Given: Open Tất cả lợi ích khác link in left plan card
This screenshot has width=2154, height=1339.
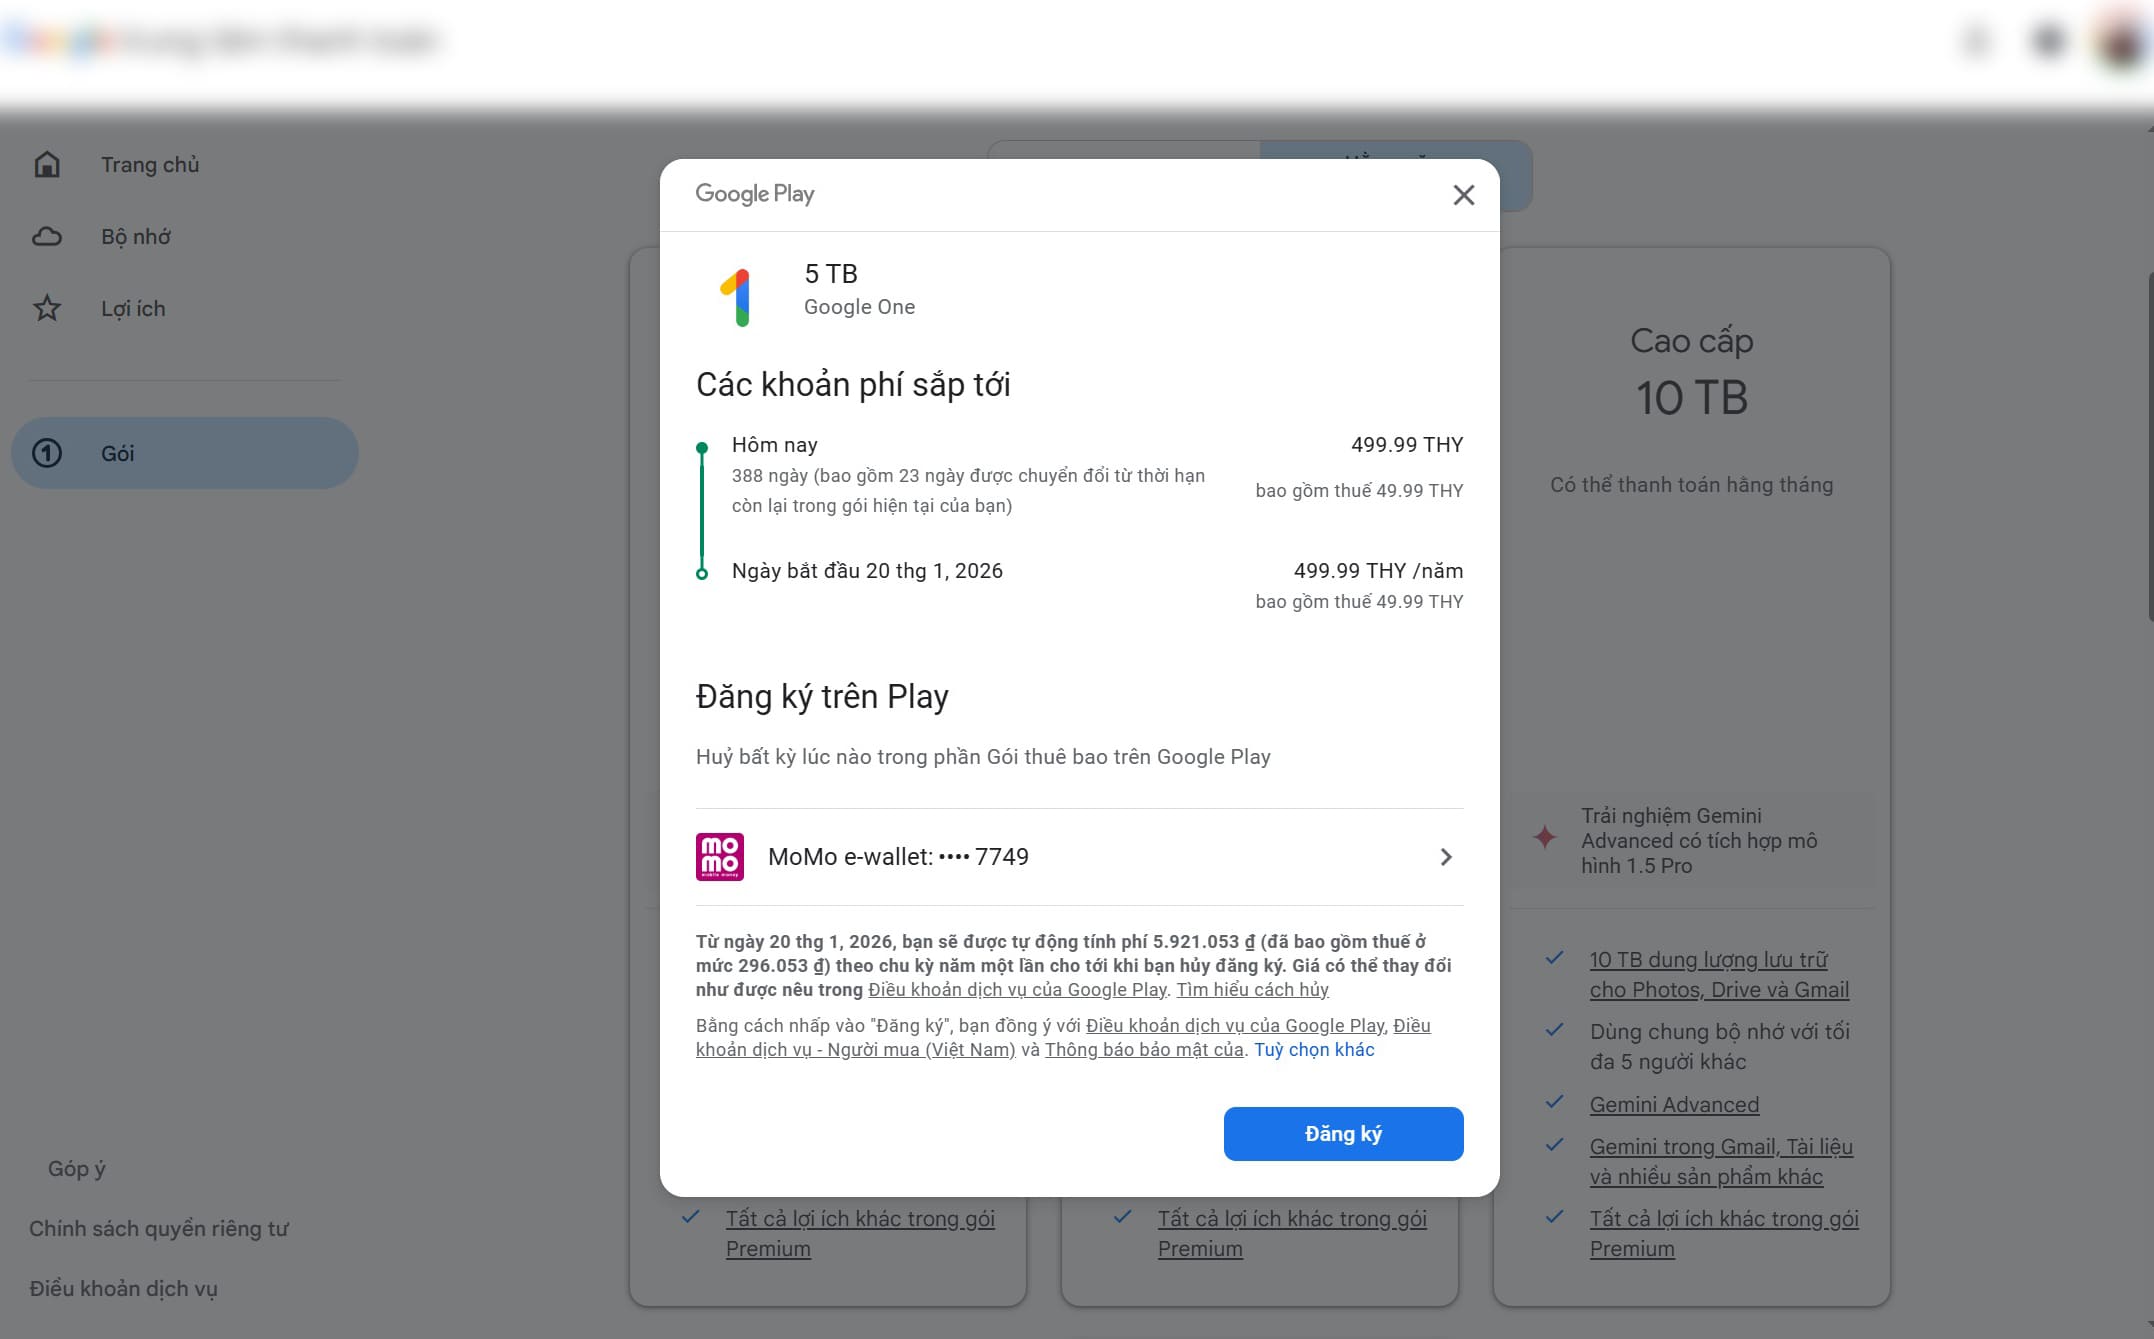Looking at the screenshot, I should point(860,1234).
